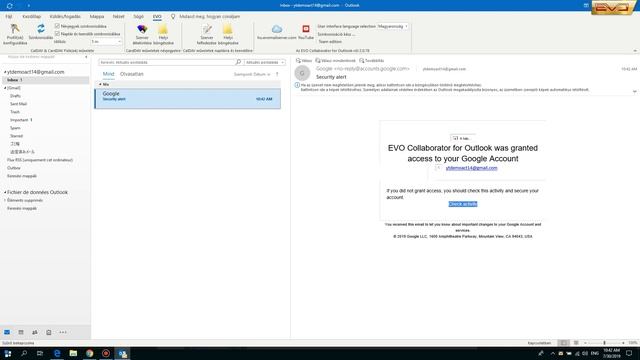Toggle Naptár és teendők szinkronizálása checkbox
Image resolution: width=640 pixels, height=360 pixels.
click(x=57, y=33)
